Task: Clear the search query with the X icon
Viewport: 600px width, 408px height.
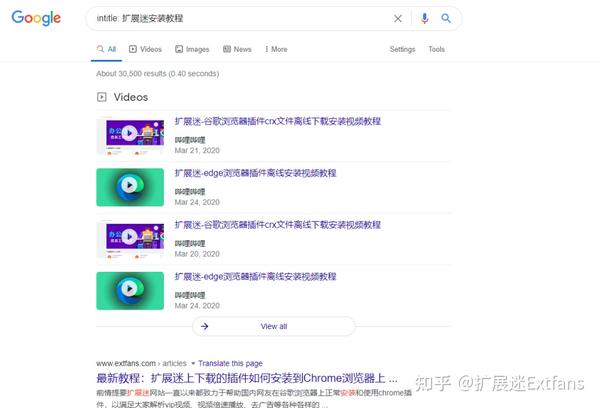Action: [x=398, y=18]
